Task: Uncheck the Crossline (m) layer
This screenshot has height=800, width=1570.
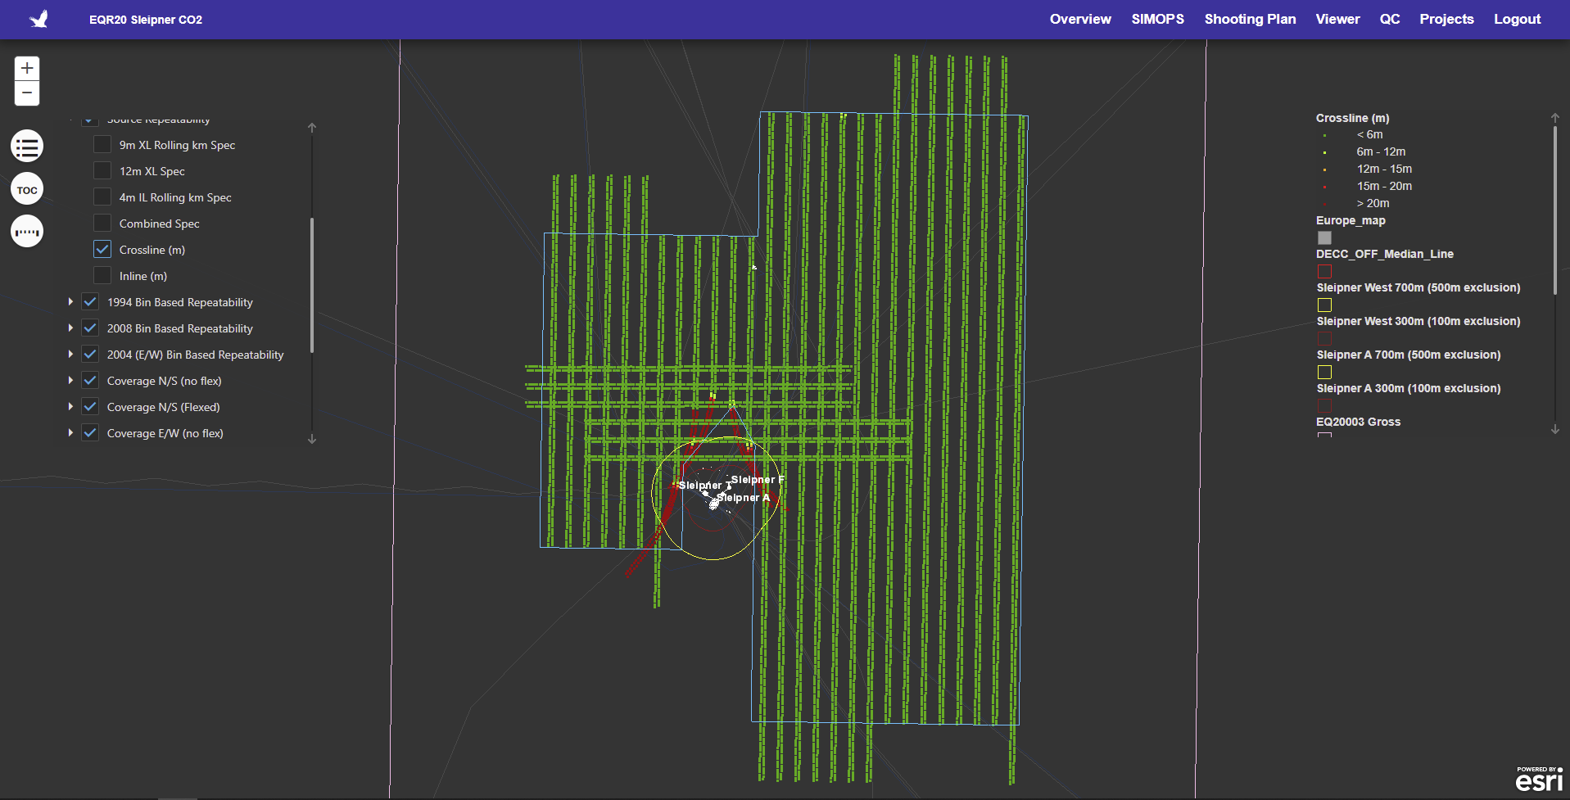Action: click(102, 249)
